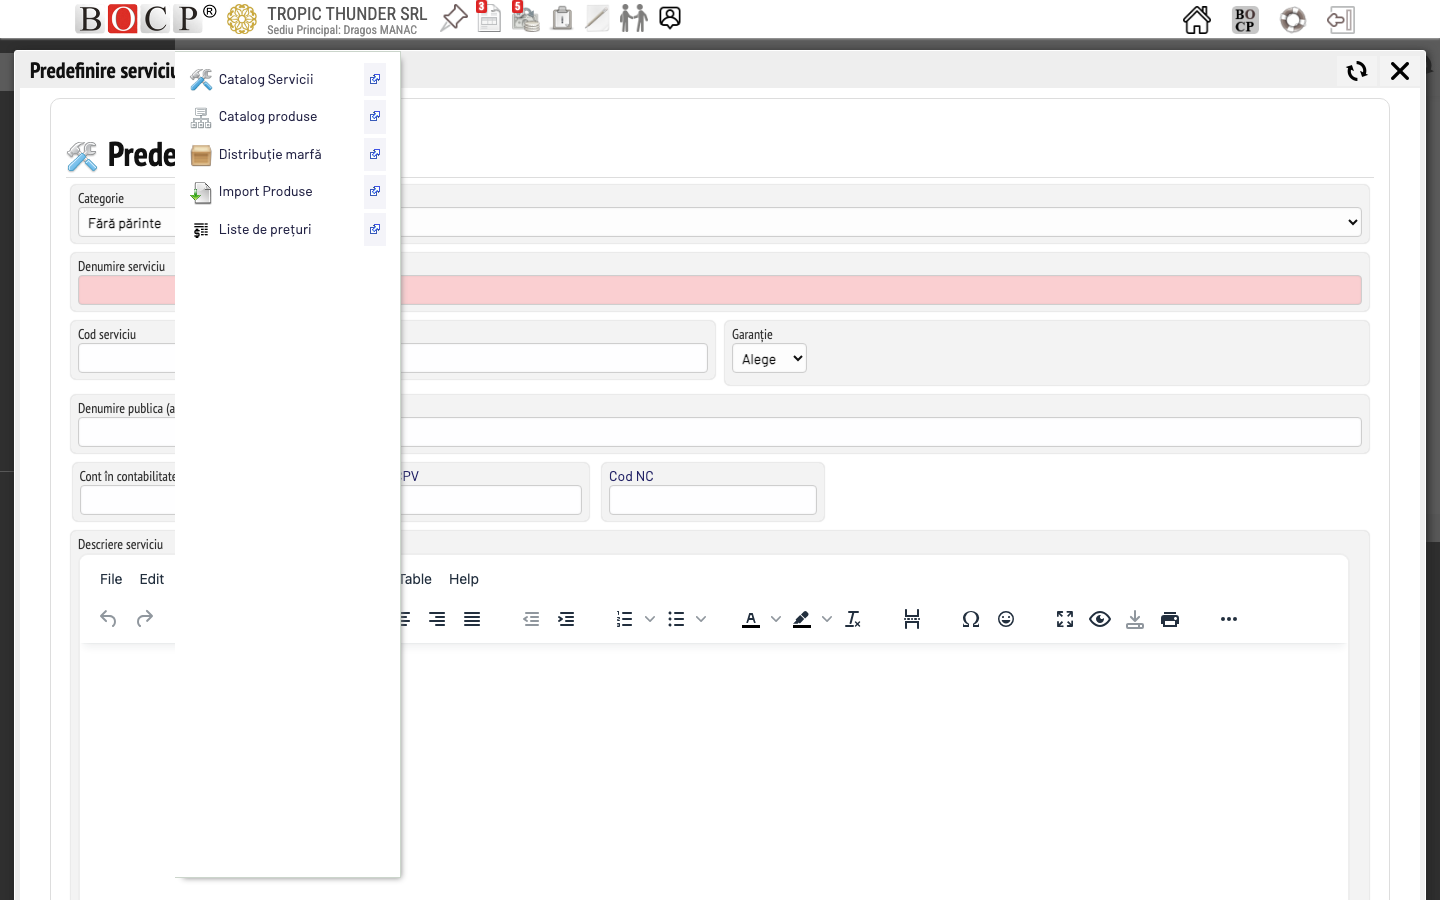Enable fullscreen mode in the text editor
Image resolution: width=1440 pixels, height=900 pixels.
(x=1064, y=619)
